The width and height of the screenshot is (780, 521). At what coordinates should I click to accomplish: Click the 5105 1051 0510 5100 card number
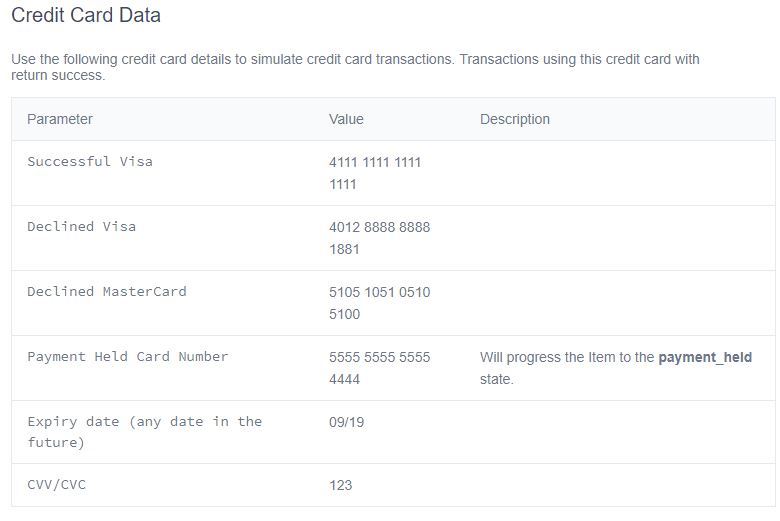tap(379, 303)
